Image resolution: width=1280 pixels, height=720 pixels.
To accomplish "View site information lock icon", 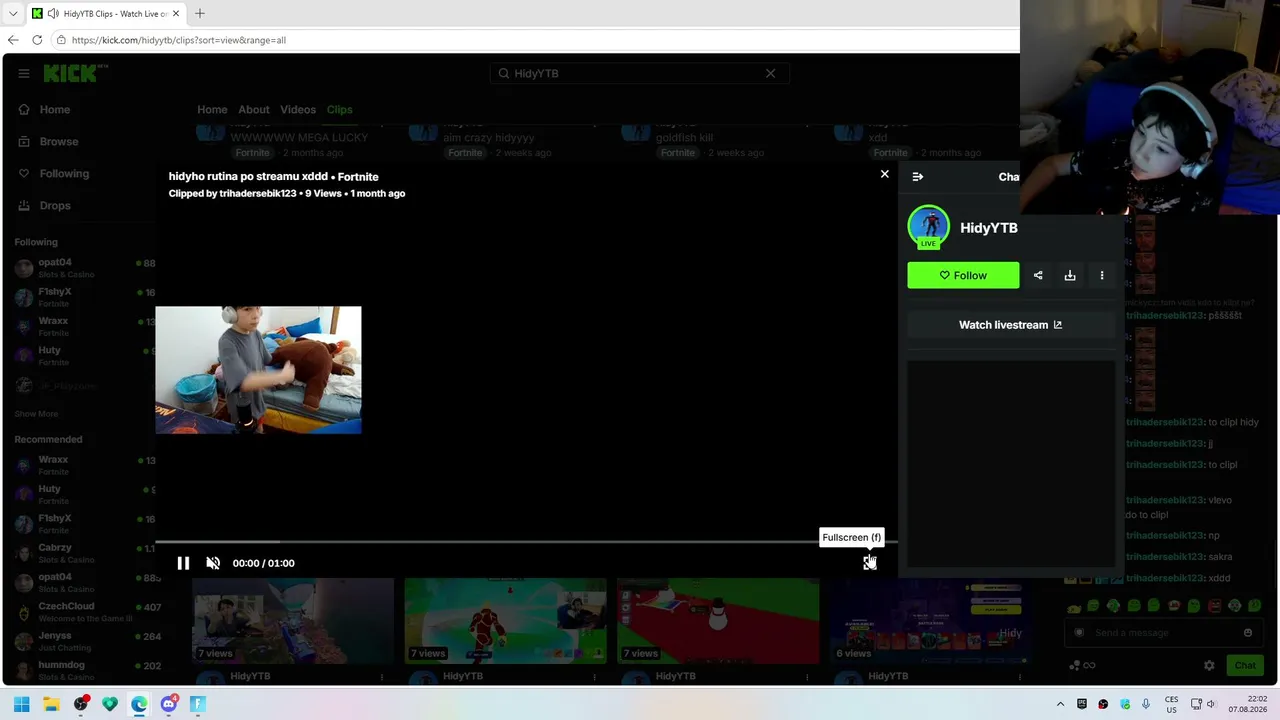I will point(61,40).
